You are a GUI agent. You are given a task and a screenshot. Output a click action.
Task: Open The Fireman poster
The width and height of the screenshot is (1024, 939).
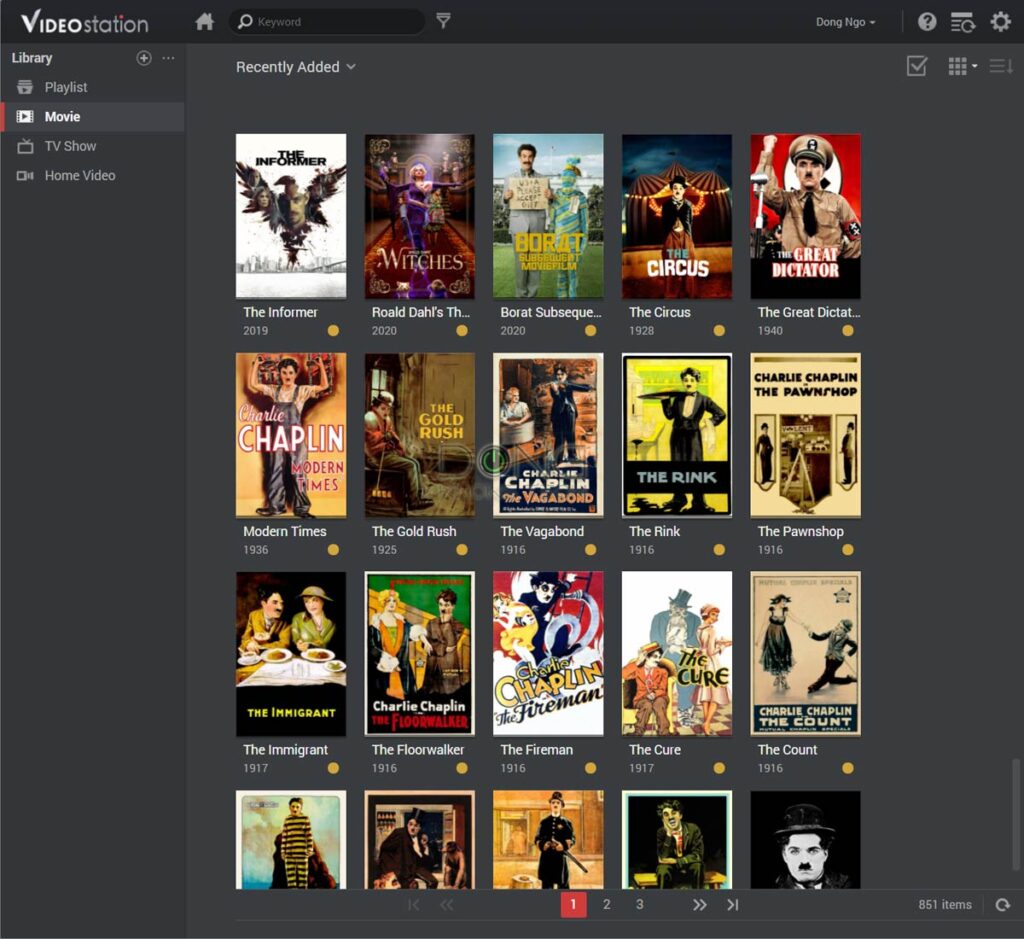tap(549, 654)
